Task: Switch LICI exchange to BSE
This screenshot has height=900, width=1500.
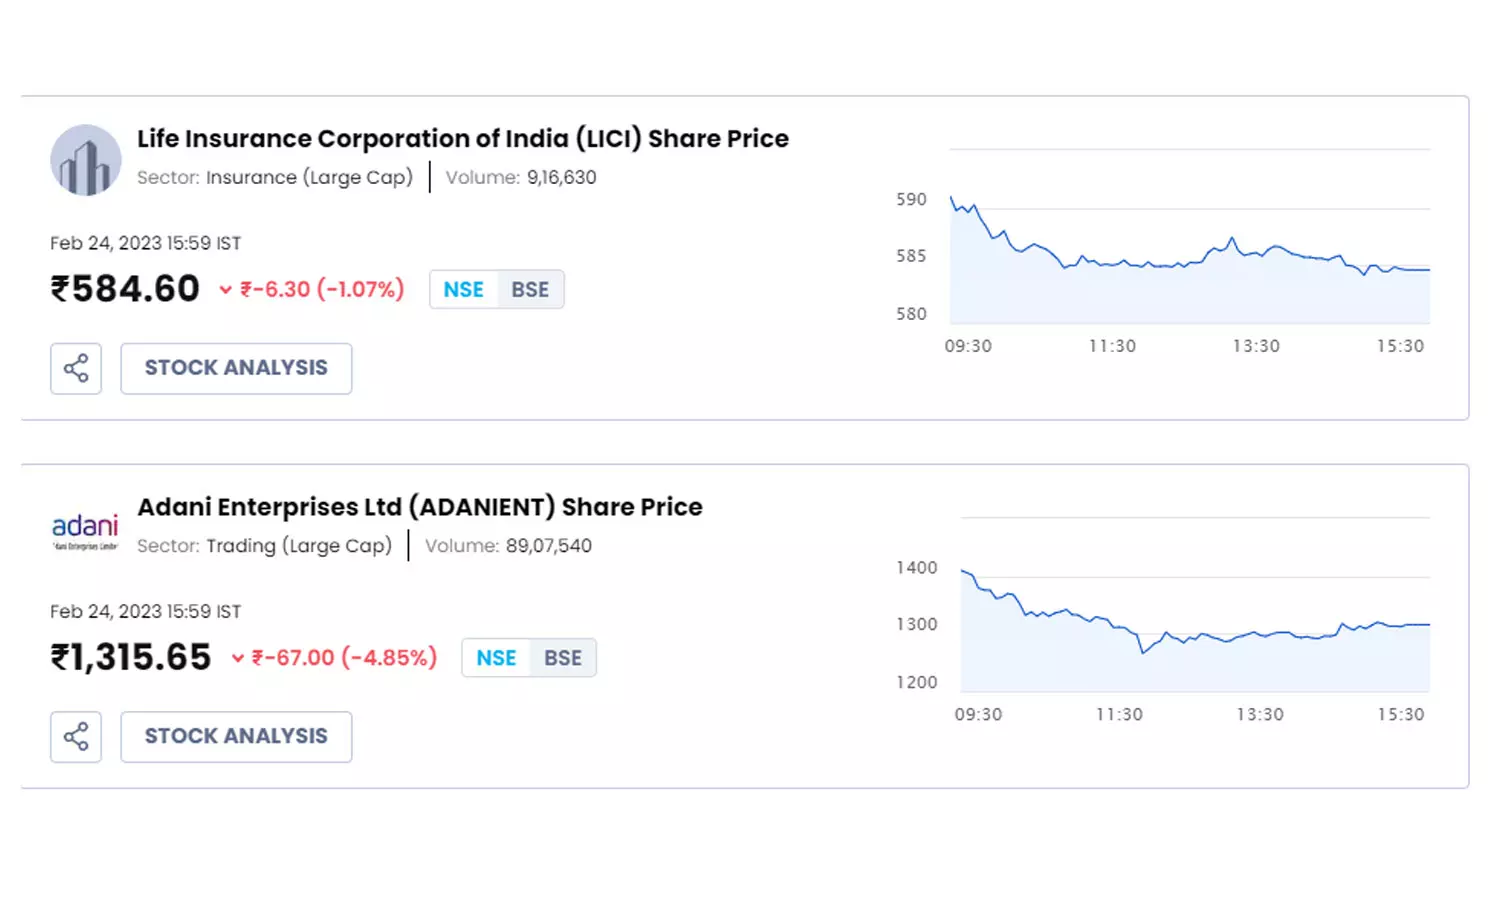Action: point(530,290)
